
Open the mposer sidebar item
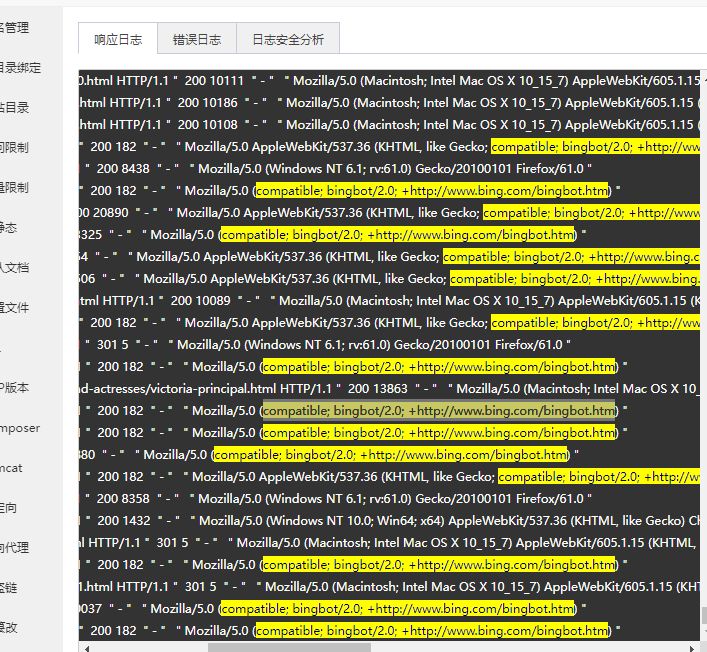[20, 428]
